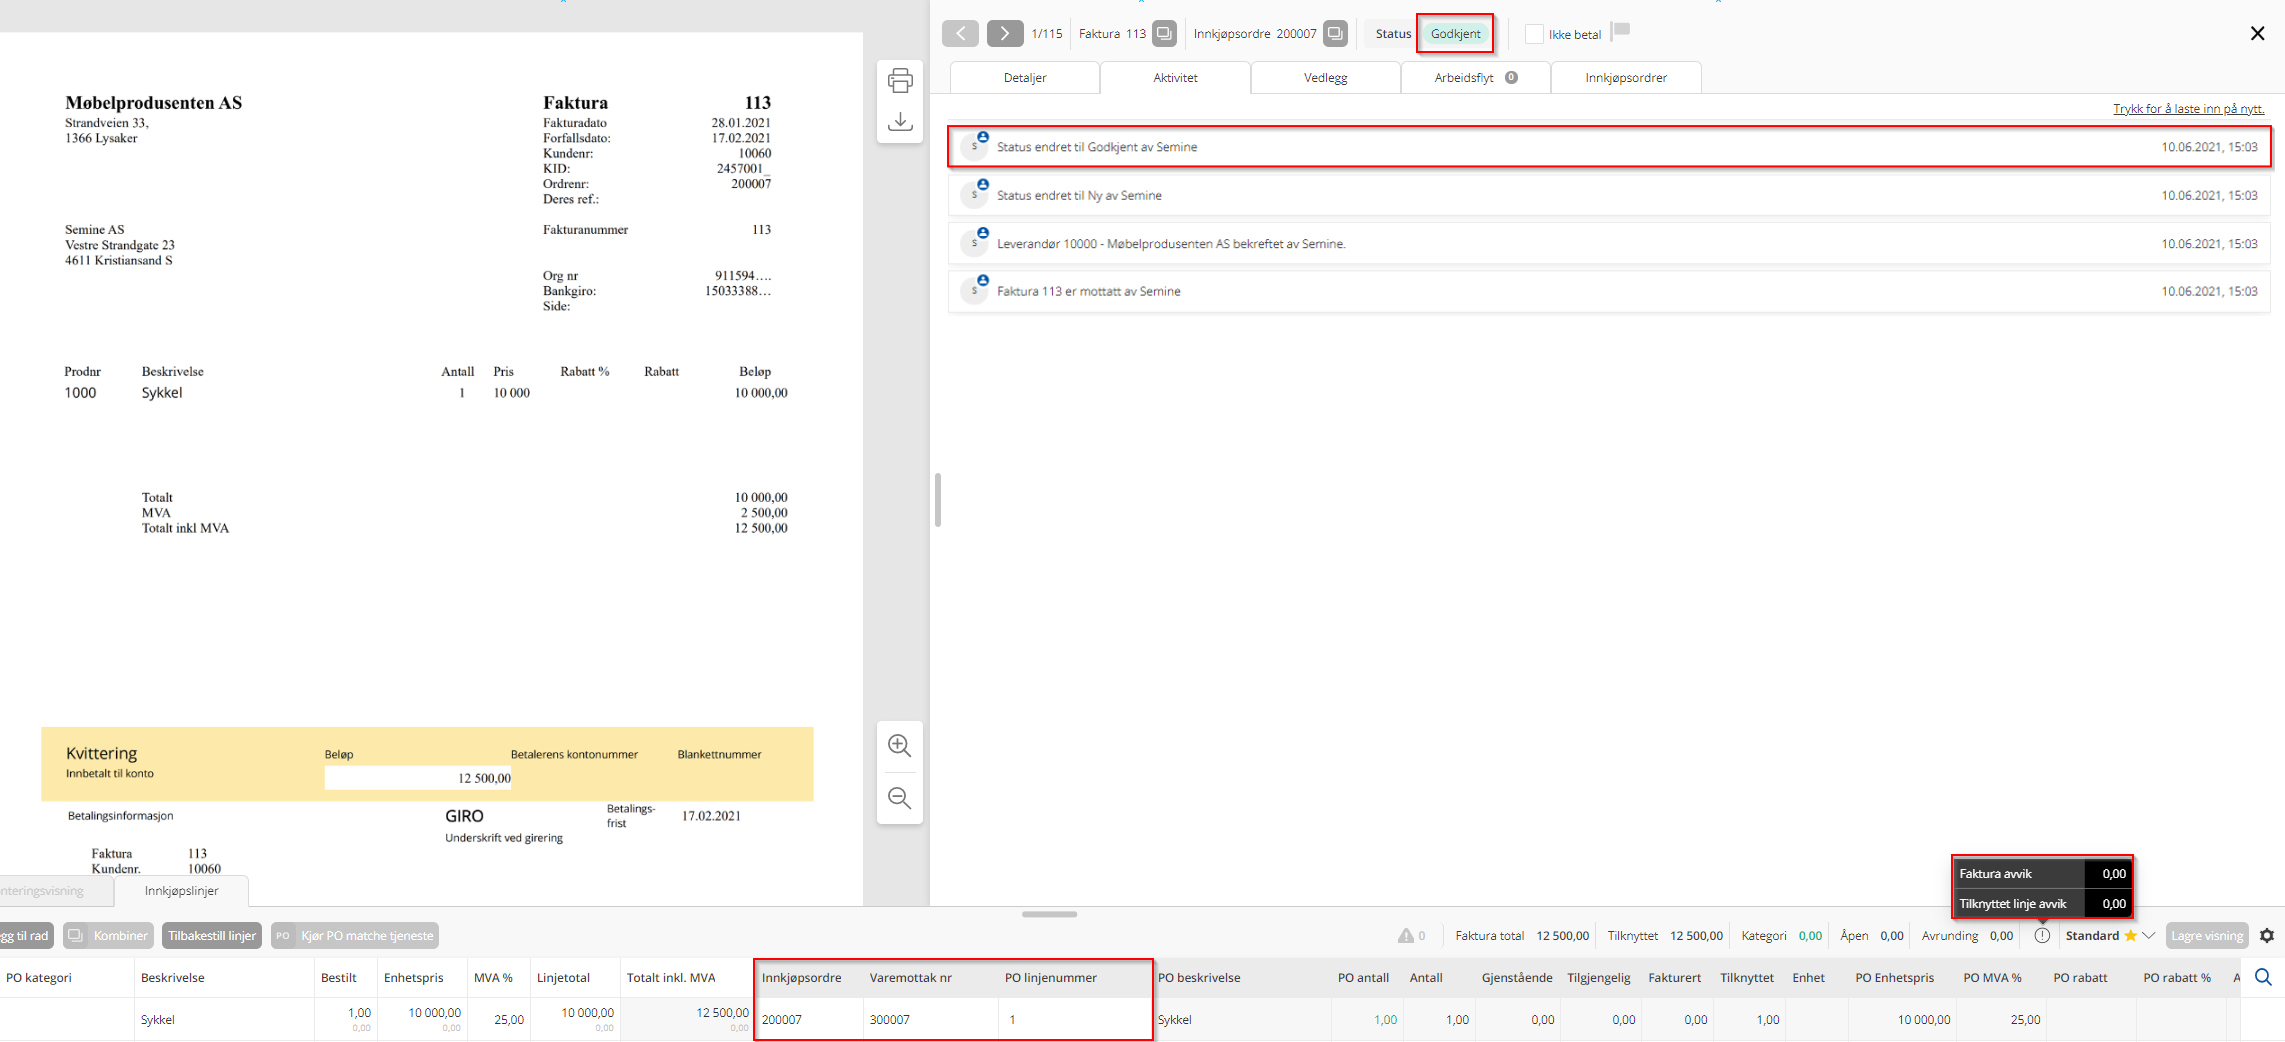
Task: Open the Vedlegg tab
Action: coord(1325,78)
